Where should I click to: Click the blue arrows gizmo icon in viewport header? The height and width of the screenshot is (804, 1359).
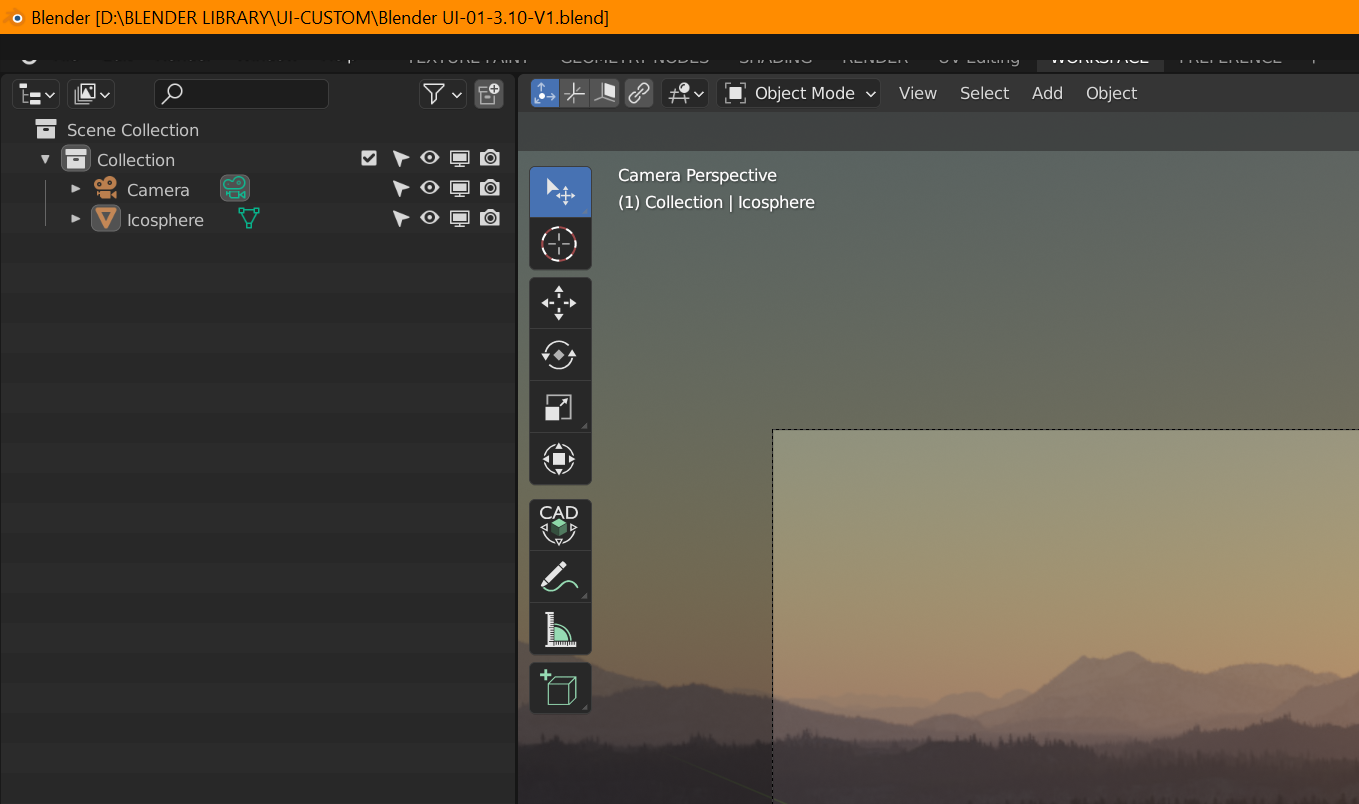545,93
